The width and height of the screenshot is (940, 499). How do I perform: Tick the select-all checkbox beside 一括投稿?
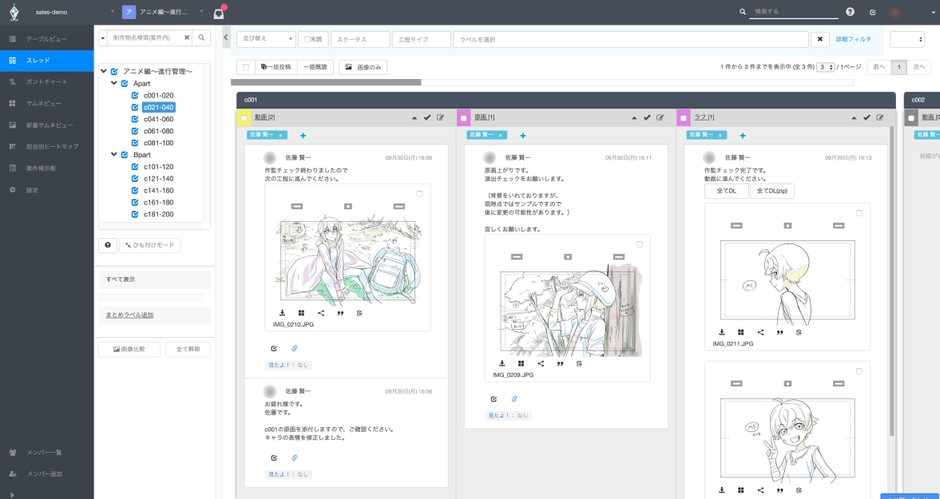pyautogui.click(x=246, y=67)
